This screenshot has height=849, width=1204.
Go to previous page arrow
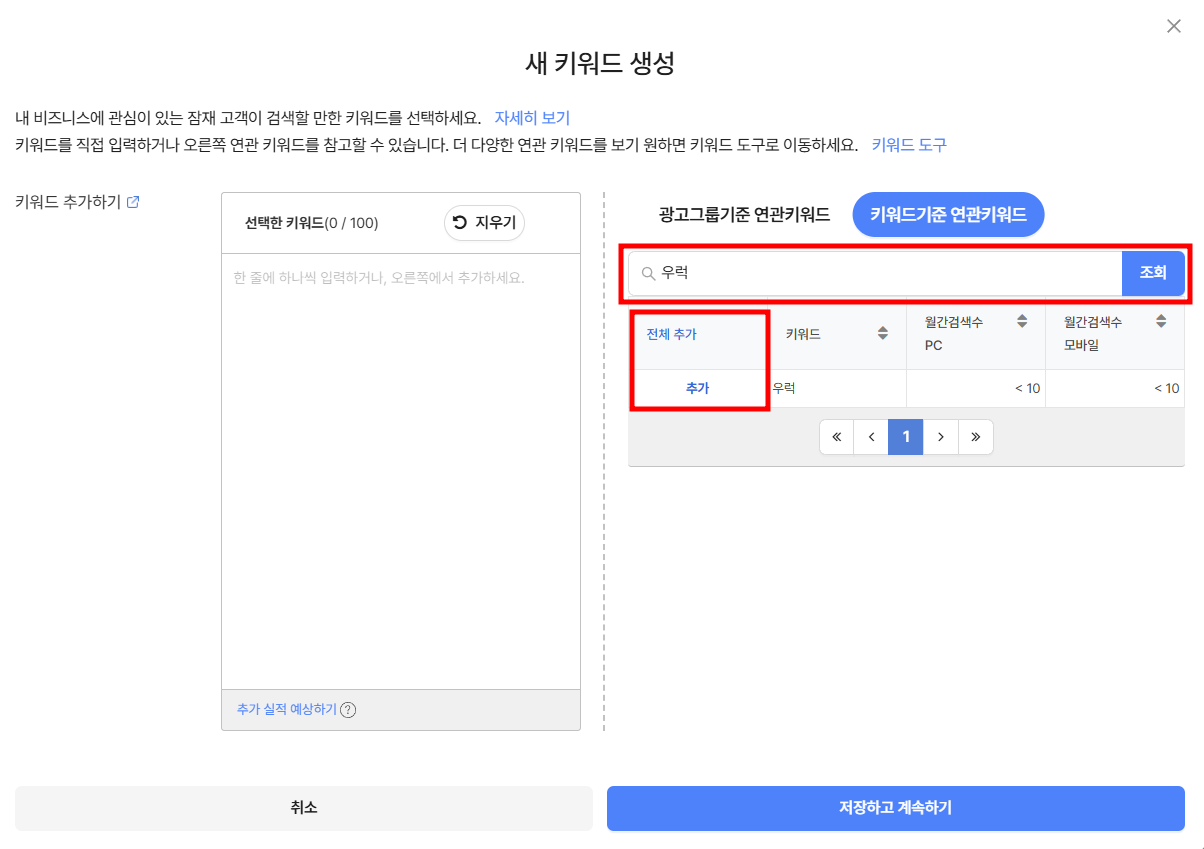pyautogui.click(x=871, y=437)
